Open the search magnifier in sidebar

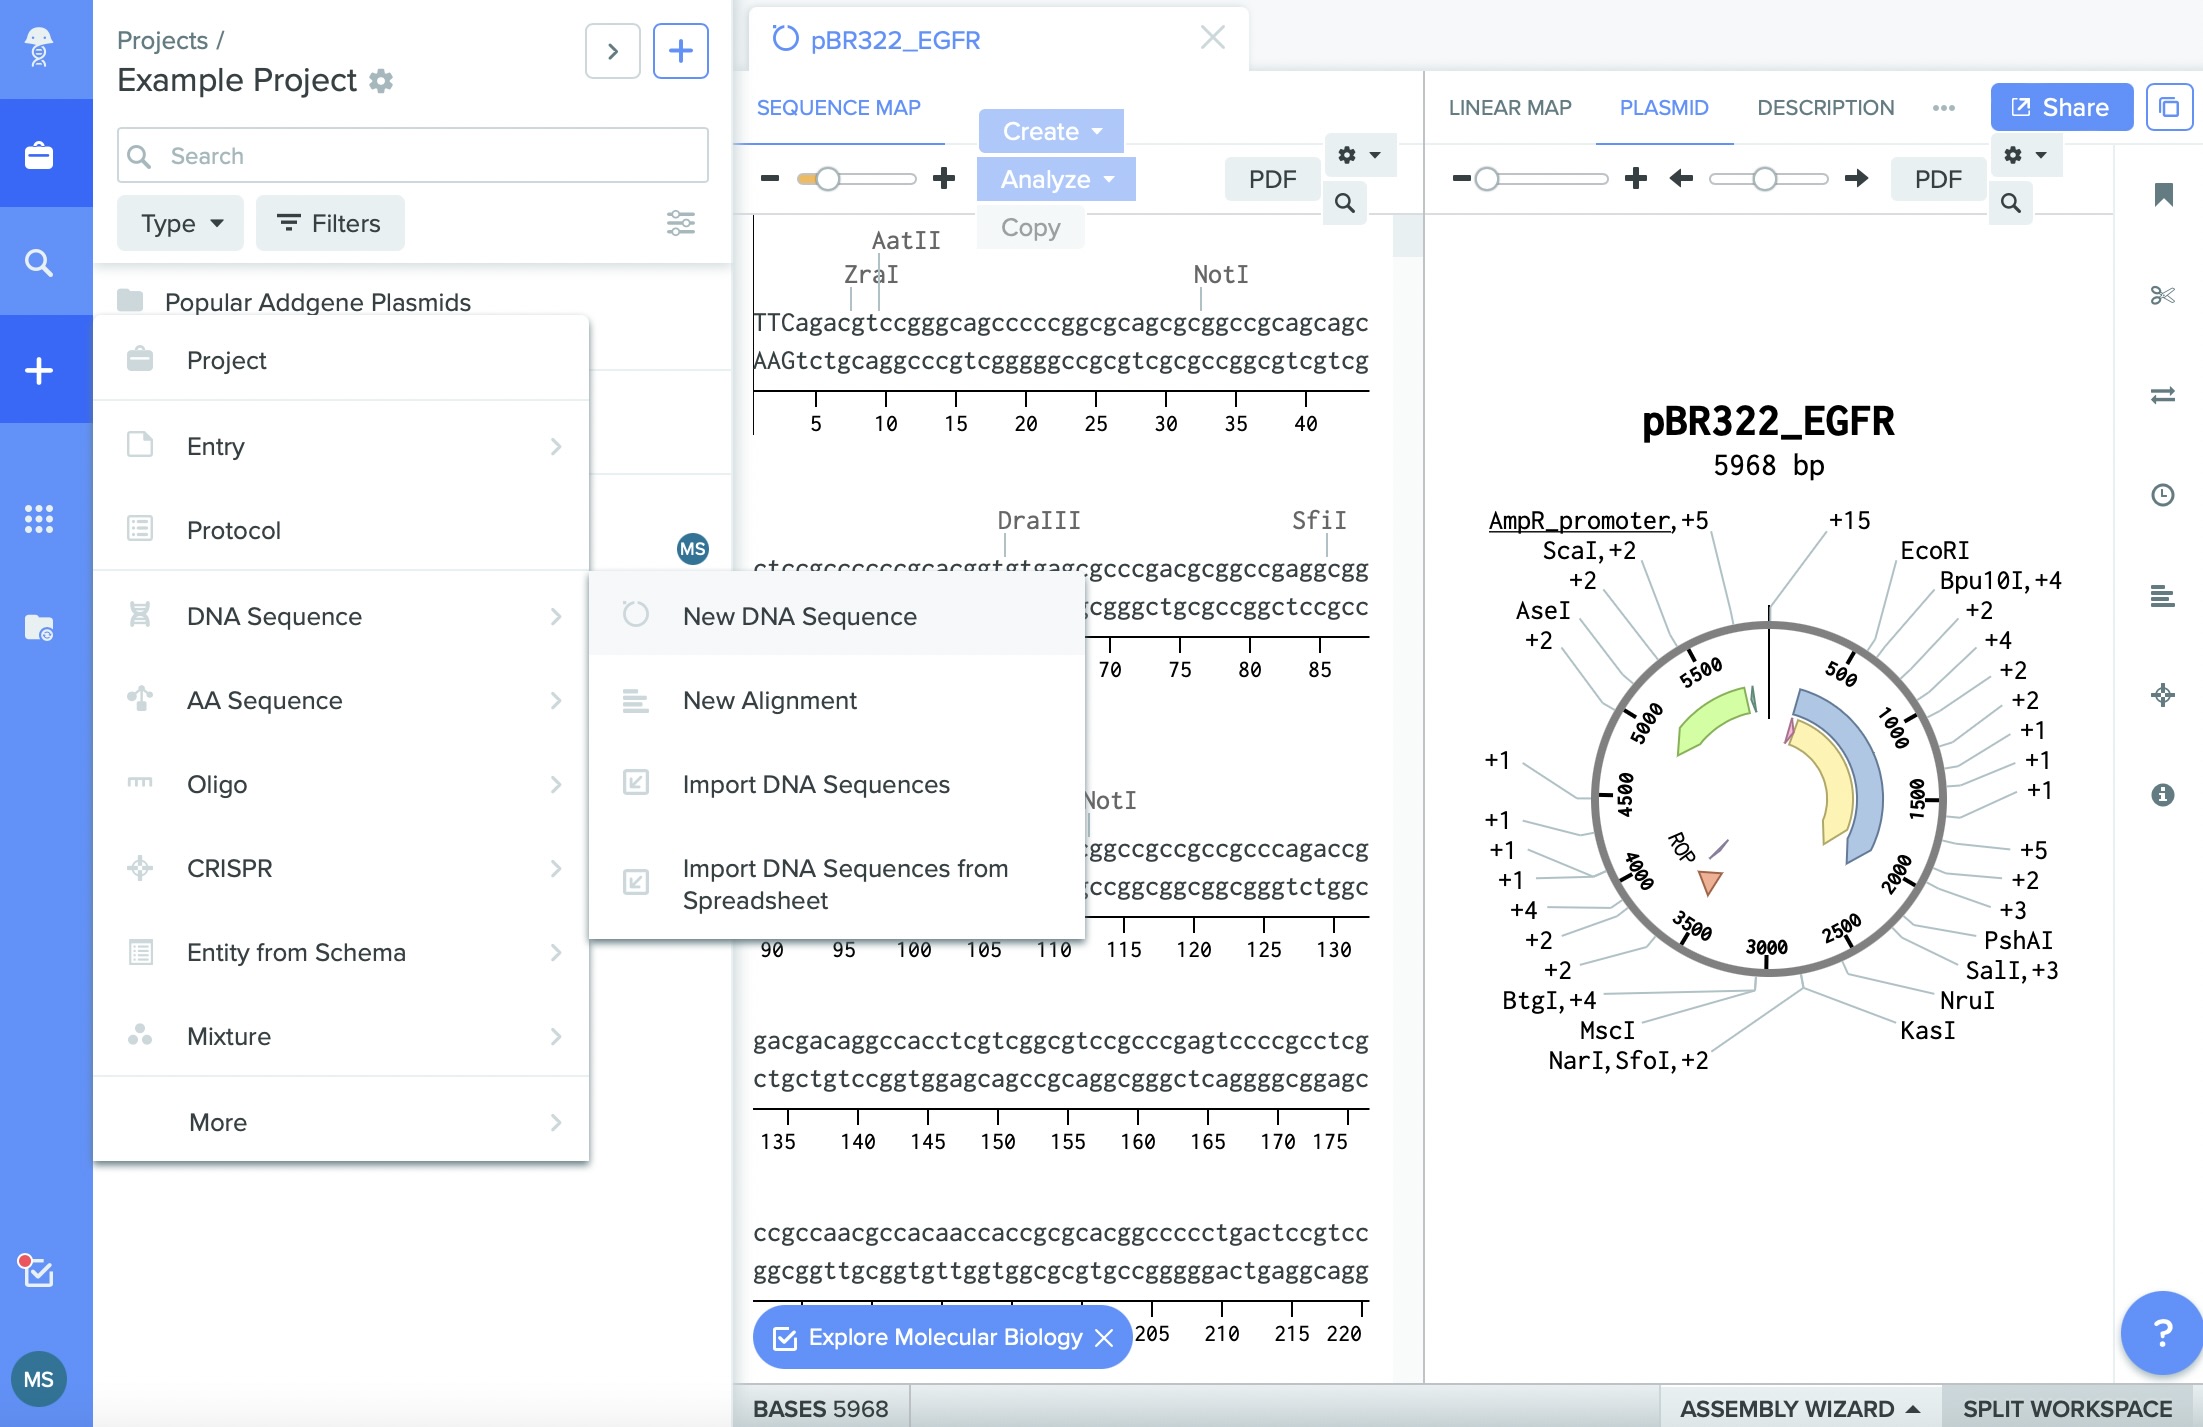[x=39, y=263]
